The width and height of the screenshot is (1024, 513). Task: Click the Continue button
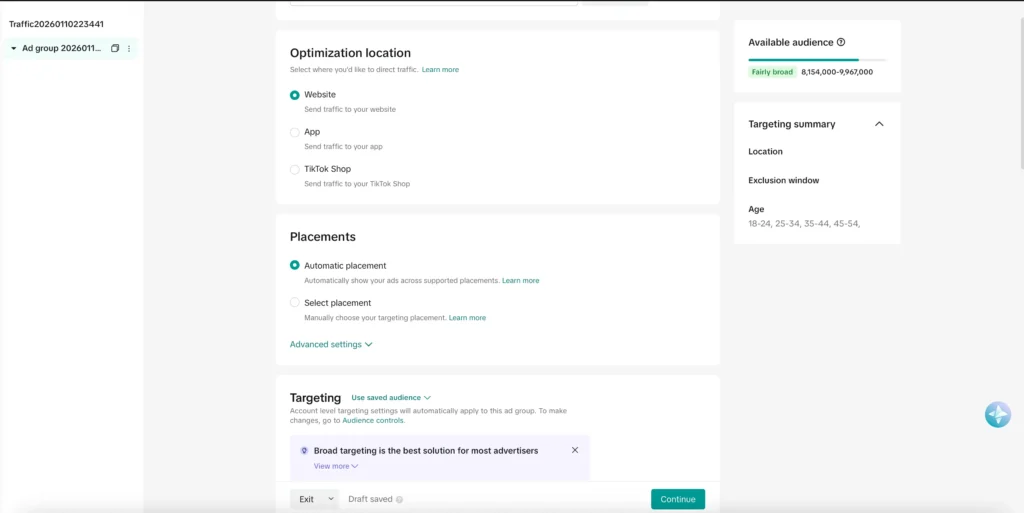click(x=678, y=499)
